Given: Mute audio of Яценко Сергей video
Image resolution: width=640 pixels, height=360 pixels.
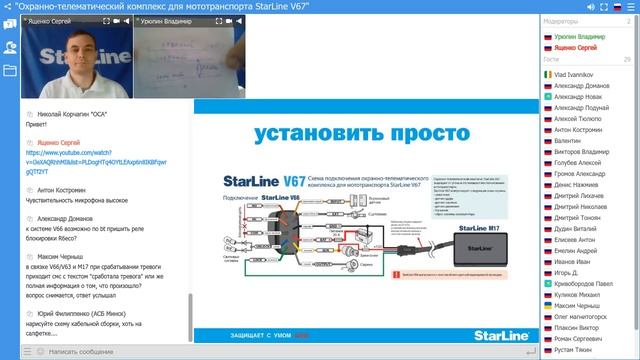Looking at the screenshot, I should tap(127, 21).
